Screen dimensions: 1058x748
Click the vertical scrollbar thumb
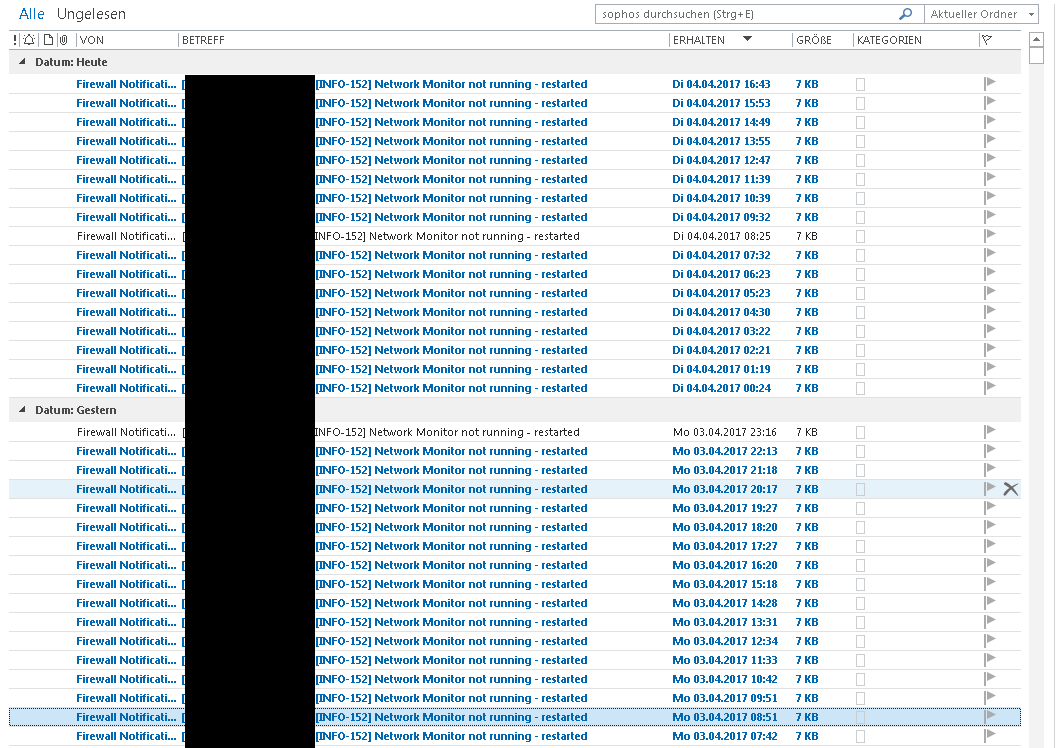(1036, 56)
